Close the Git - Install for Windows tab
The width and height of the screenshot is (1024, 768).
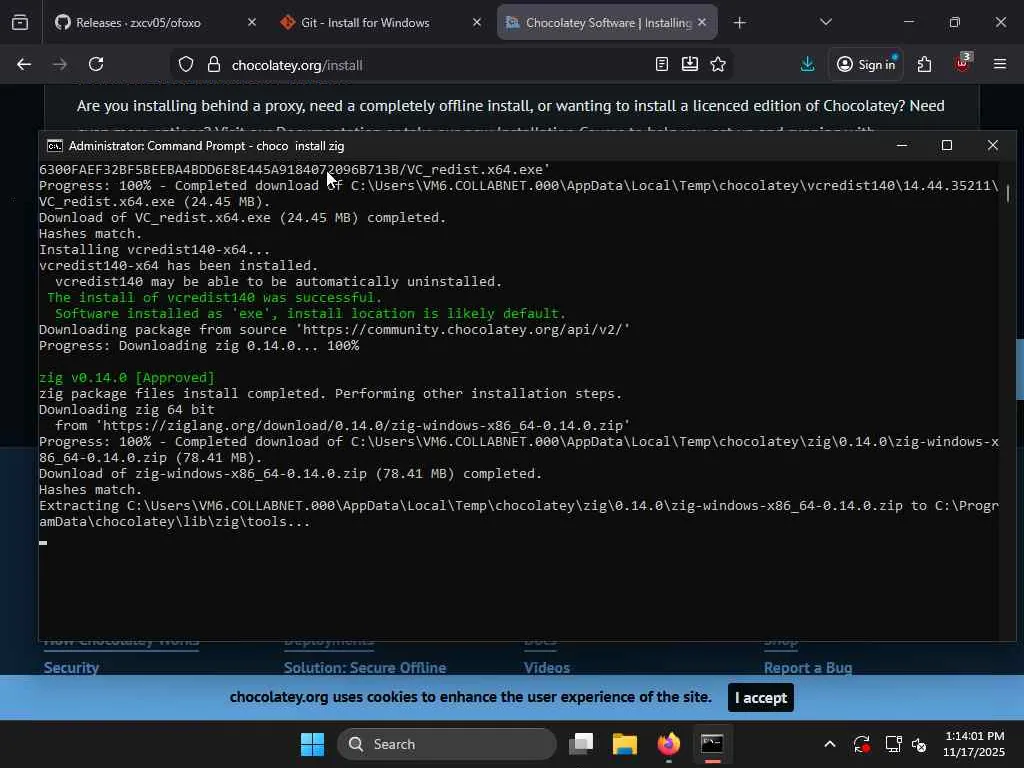[x=477, y=23]
